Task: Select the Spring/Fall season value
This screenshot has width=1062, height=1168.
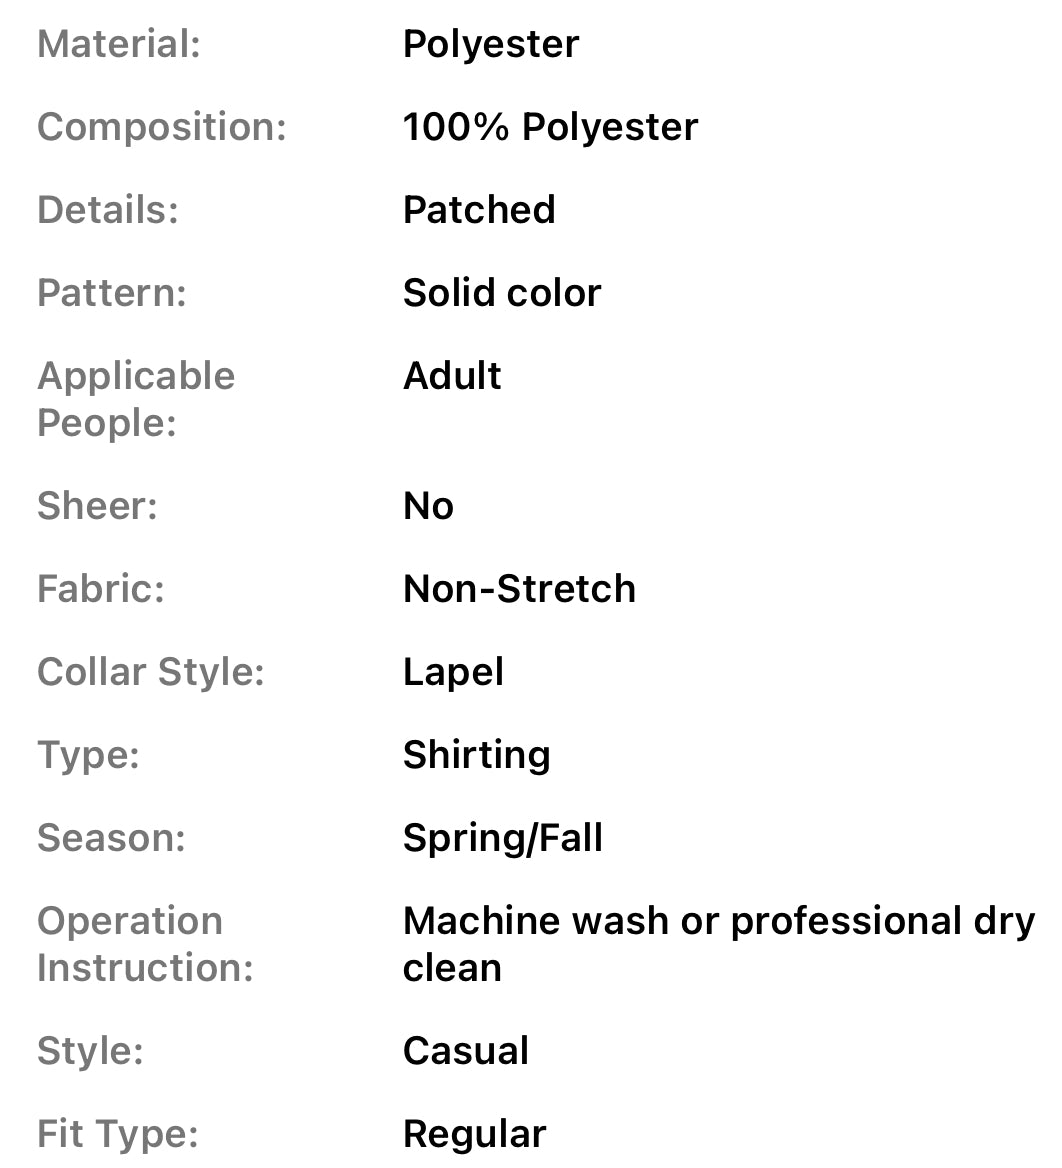Action: coord(503,839)
